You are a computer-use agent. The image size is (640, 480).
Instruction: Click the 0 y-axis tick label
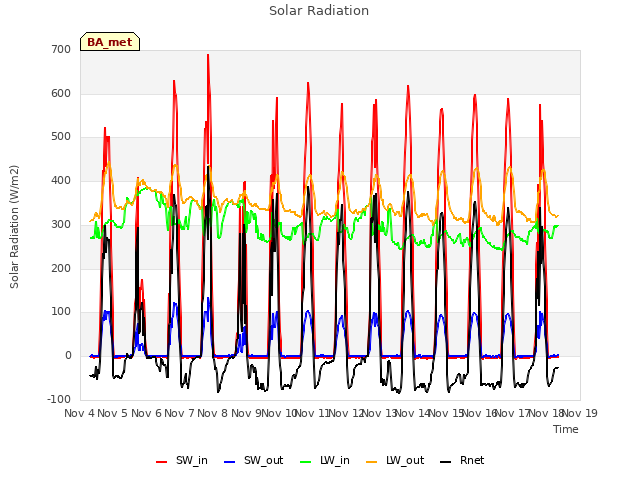click(68, 356)
